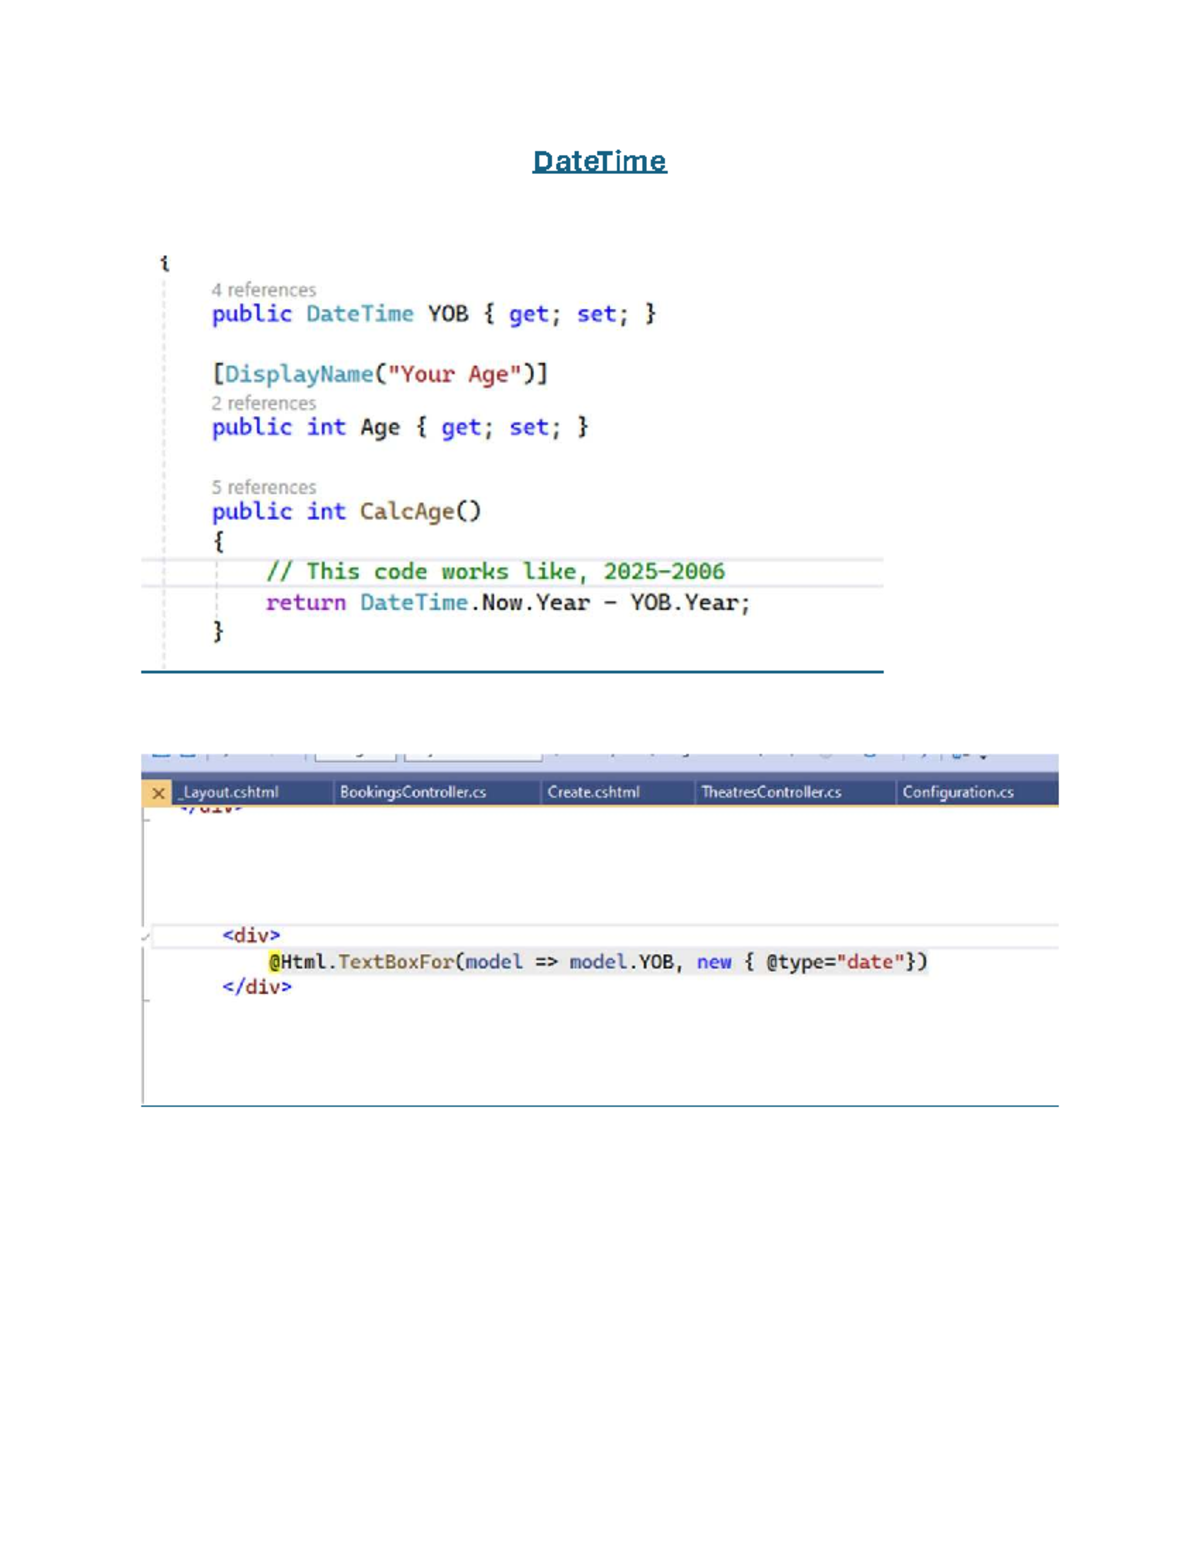Screen dimensions: 1200x1553
Task: Open the '4 references' code lens
Action: point(263,290)
